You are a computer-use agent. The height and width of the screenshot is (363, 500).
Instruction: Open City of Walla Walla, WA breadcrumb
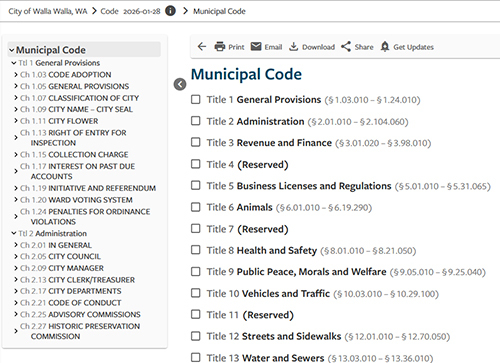pos(48,11)
